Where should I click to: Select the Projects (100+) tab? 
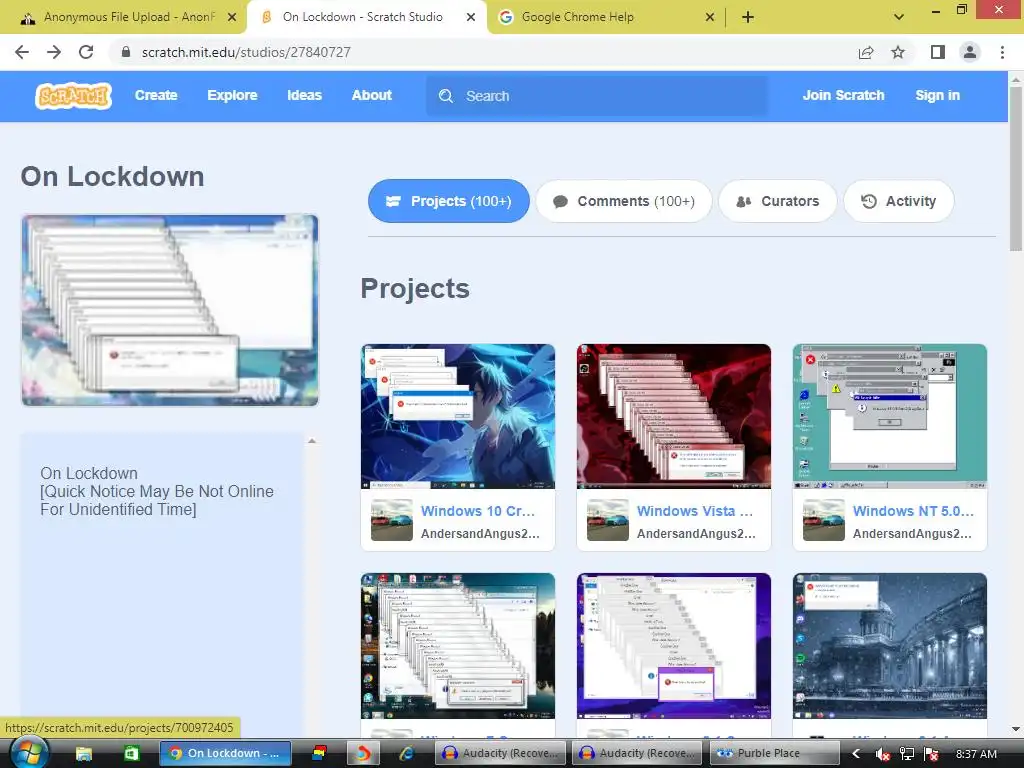pyautogui.click(x=449, y=201)
